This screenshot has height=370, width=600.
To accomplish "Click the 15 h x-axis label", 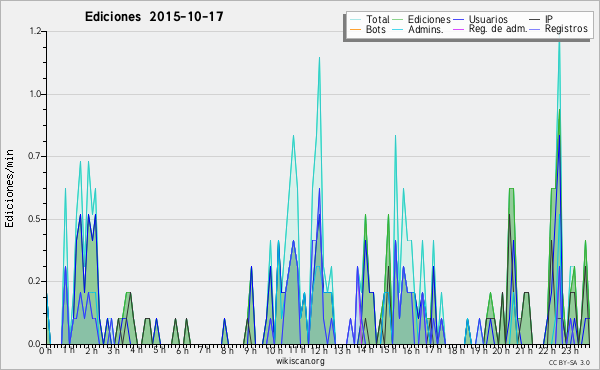I will coord(388,350).
